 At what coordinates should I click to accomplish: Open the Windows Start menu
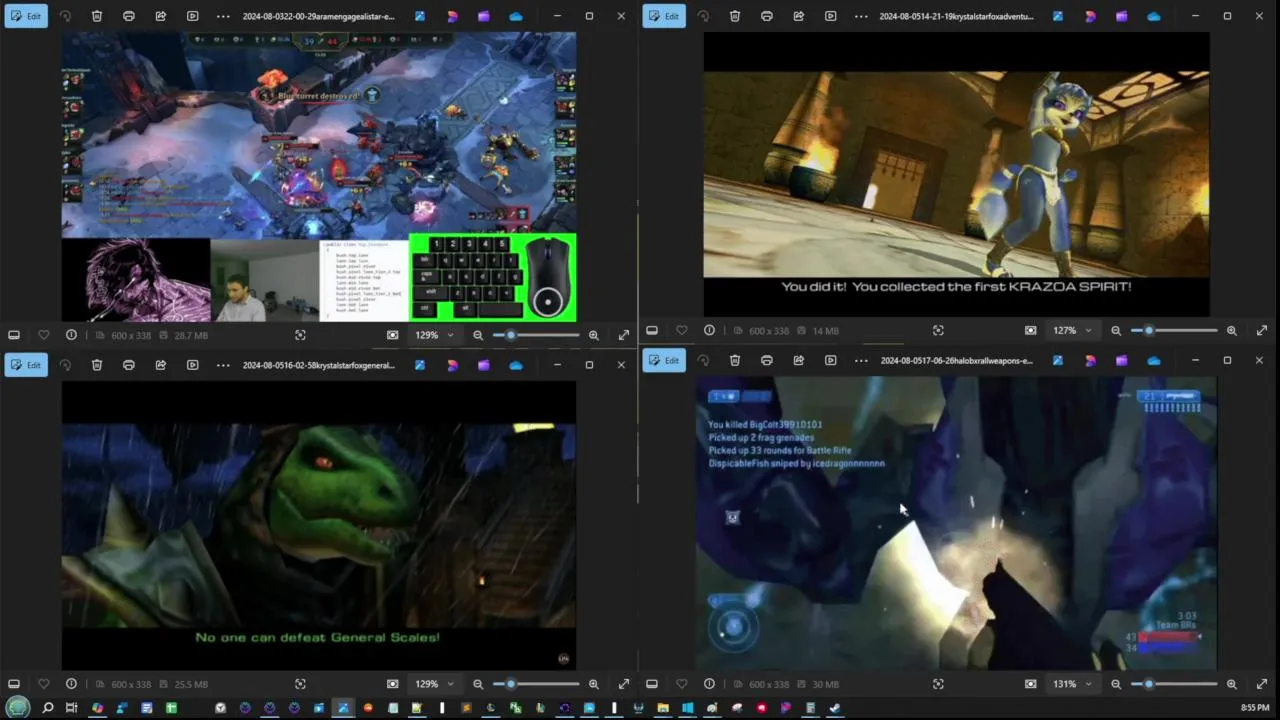18,708
